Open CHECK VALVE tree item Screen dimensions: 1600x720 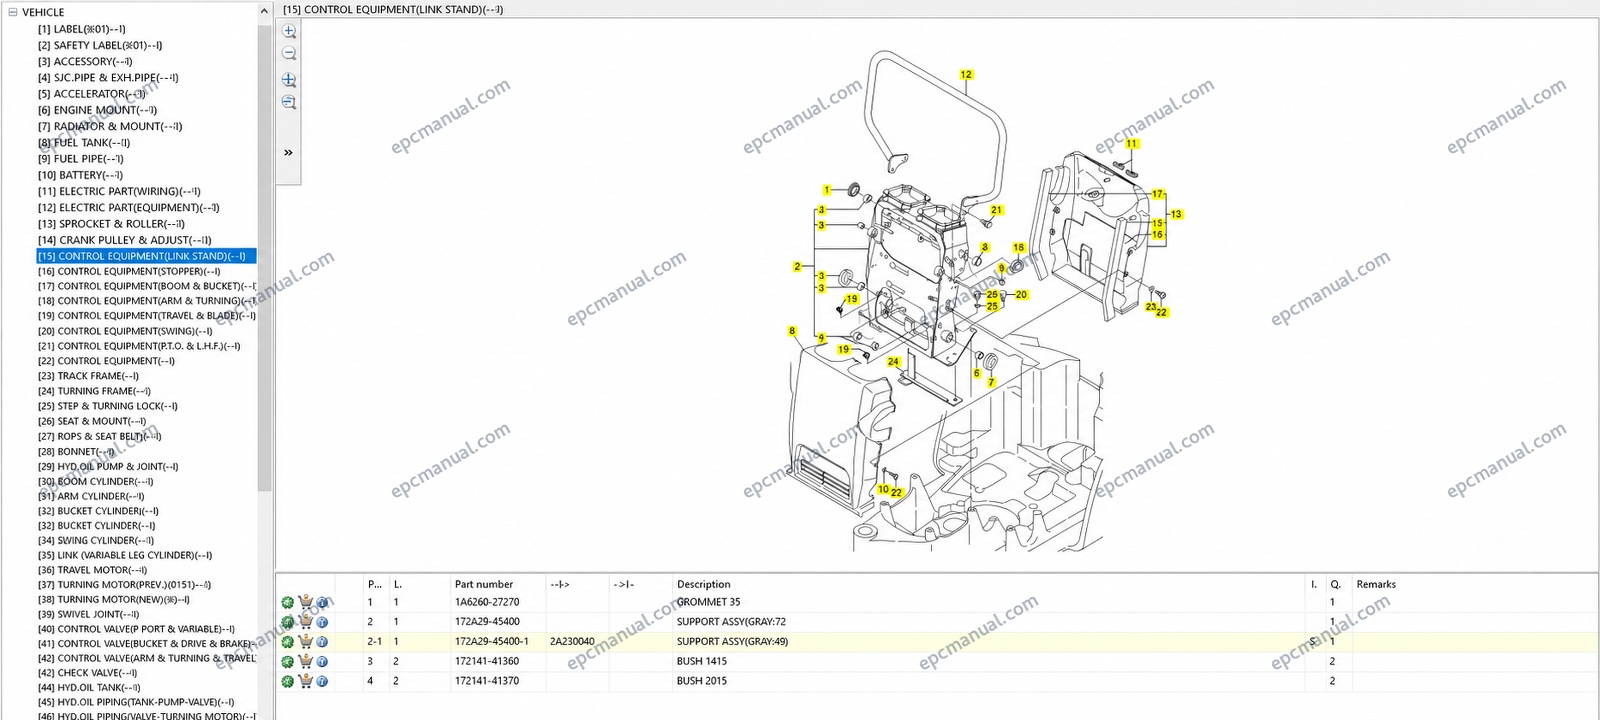pos(87,673)
